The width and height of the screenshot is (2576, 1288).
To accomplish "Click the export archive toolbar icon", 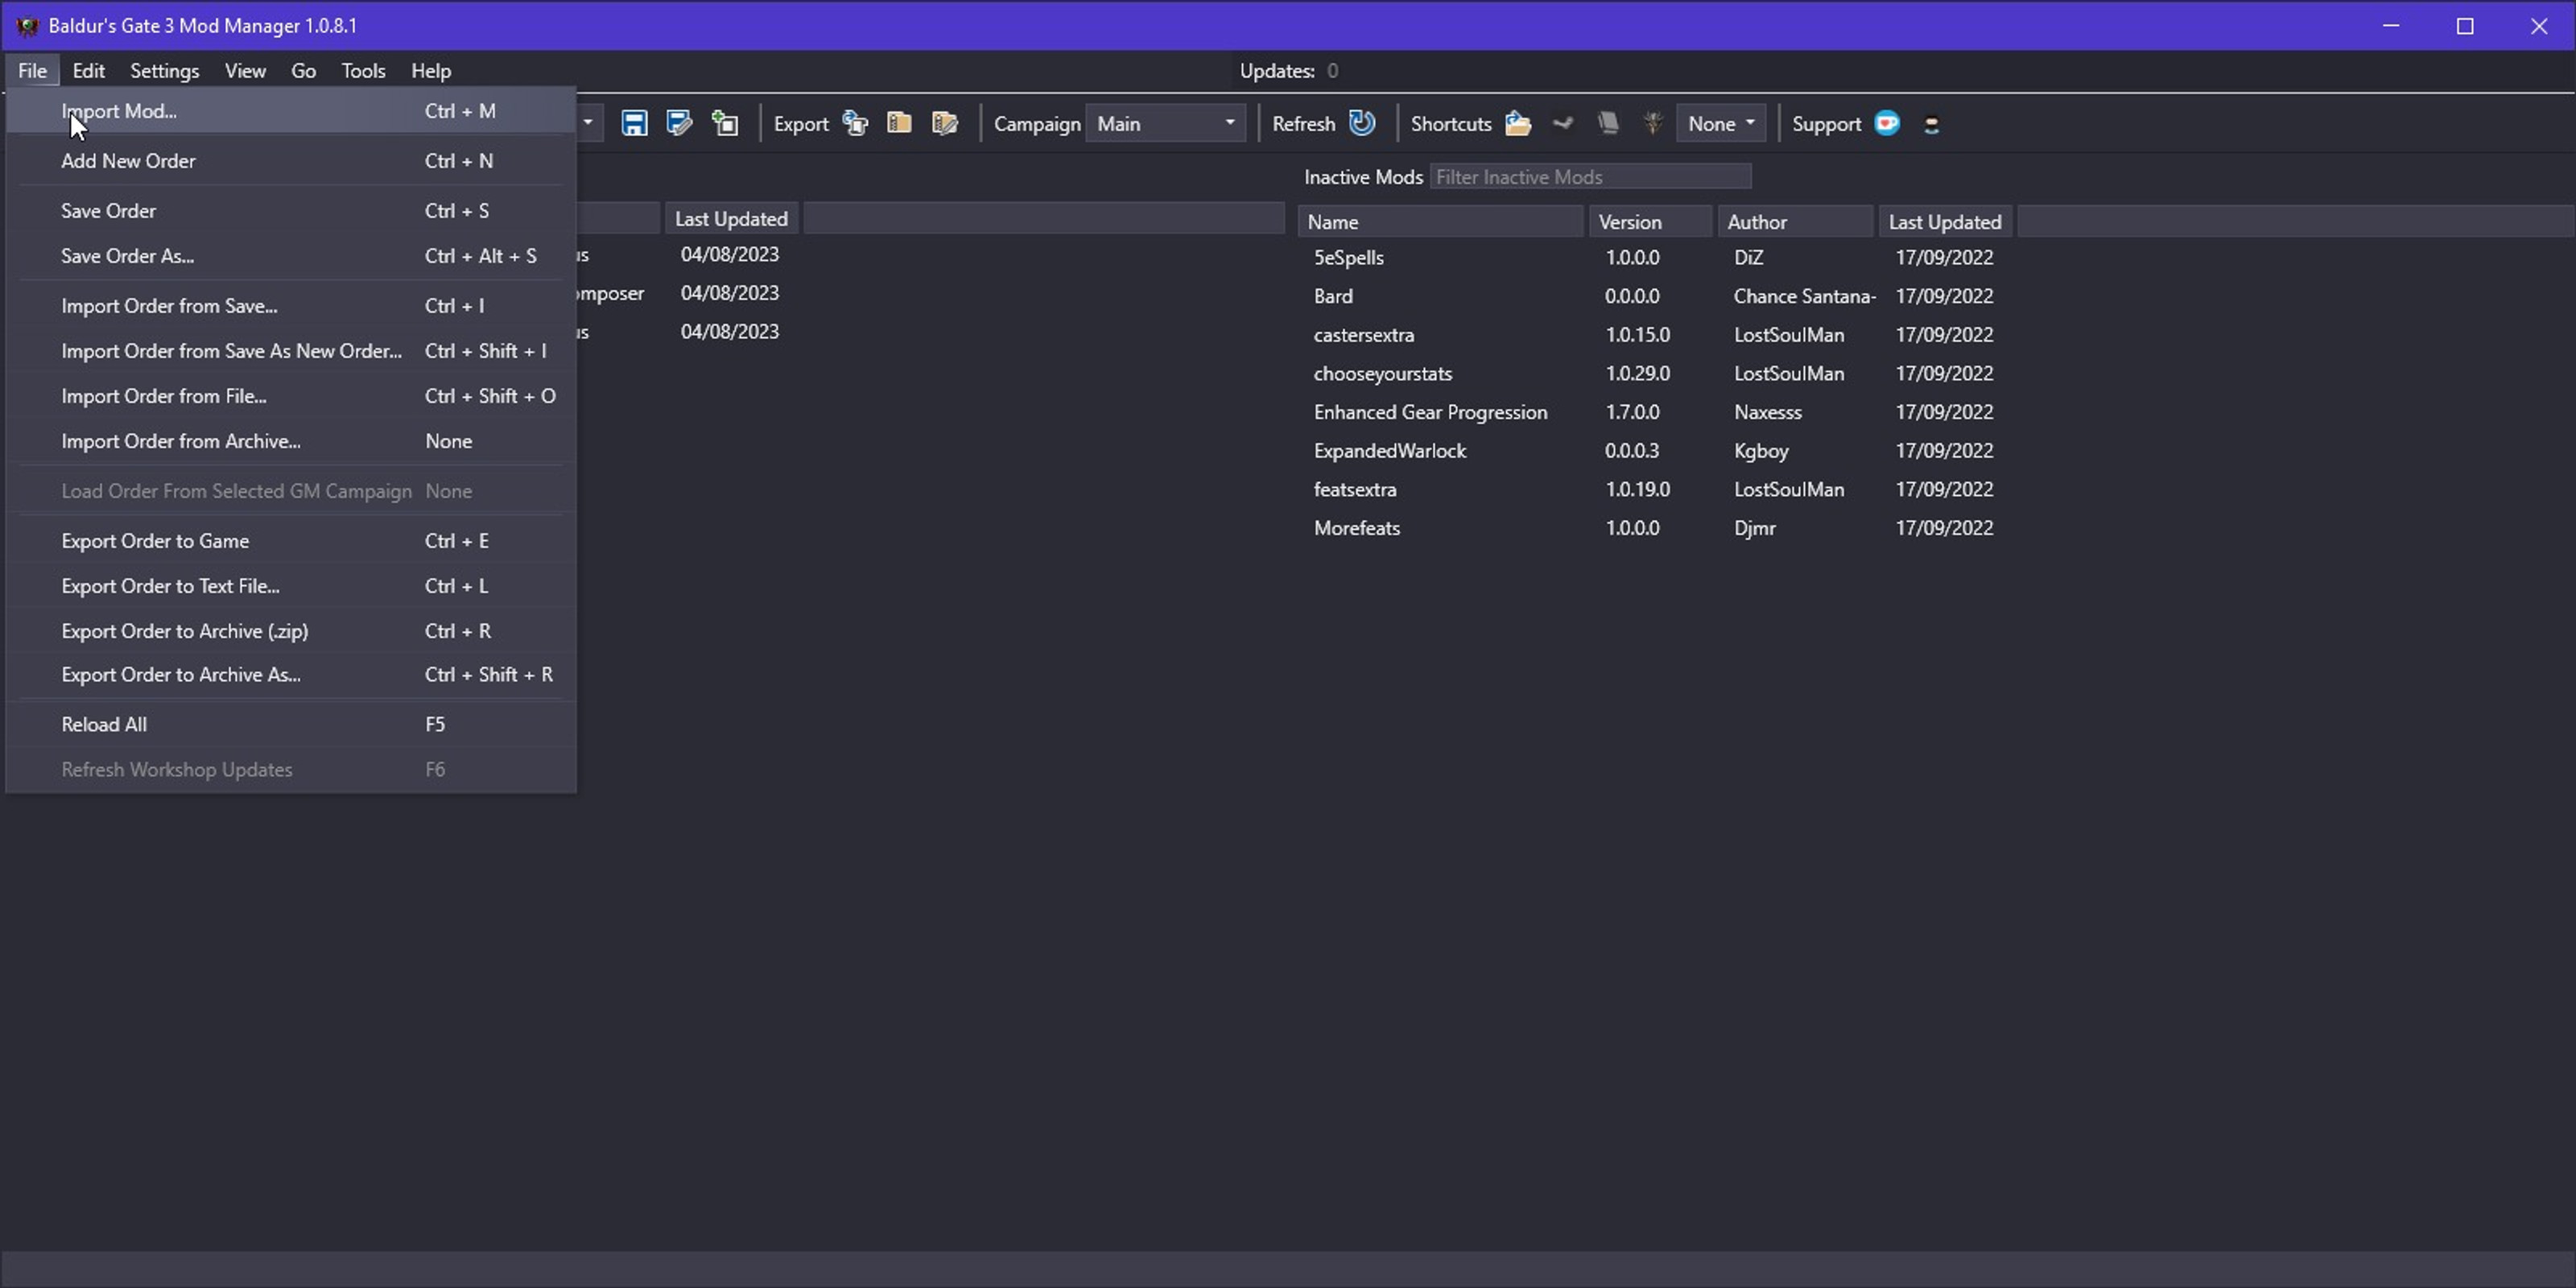I will coord(900,123).
